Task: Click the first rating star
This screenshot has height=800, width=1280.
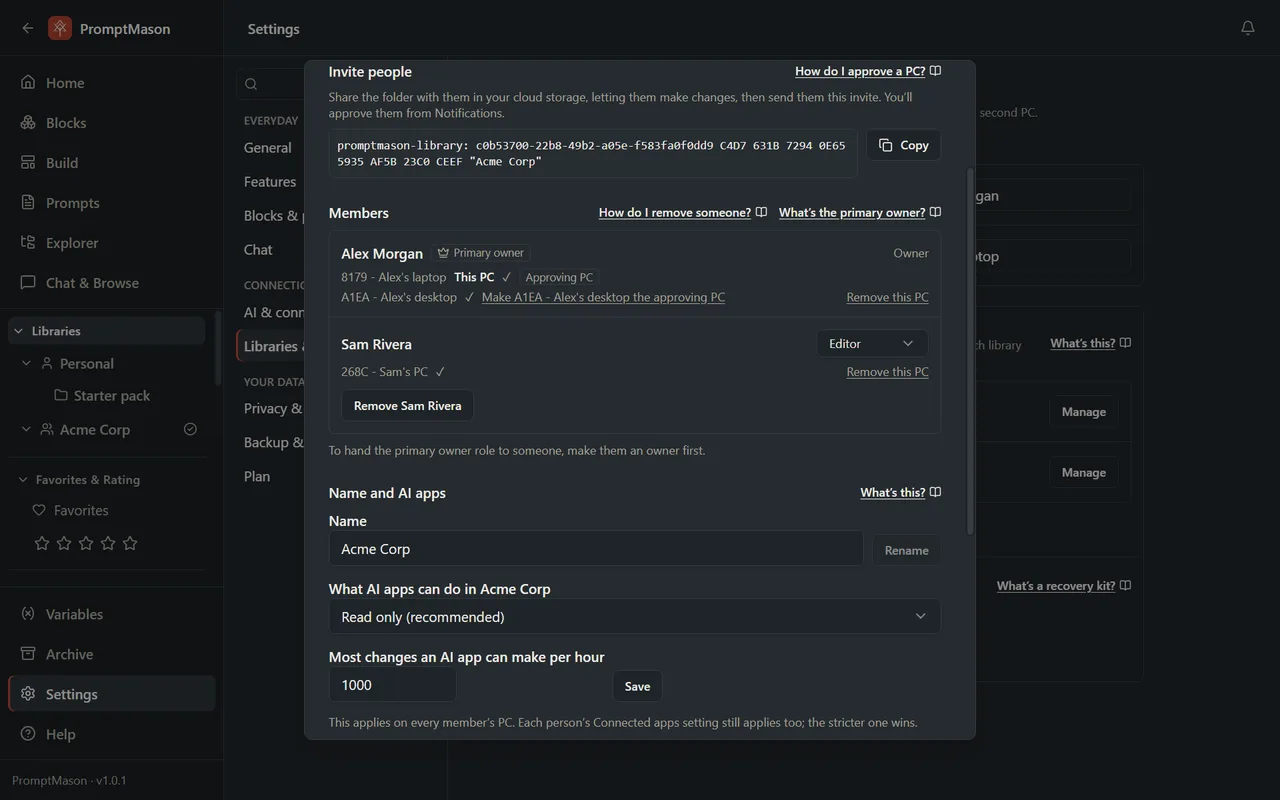Action: coord(42,543)
